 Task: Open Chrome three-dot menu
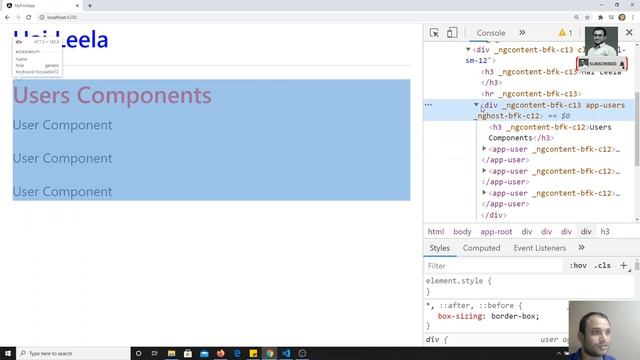pyautogui.click(x=633, y=17)
